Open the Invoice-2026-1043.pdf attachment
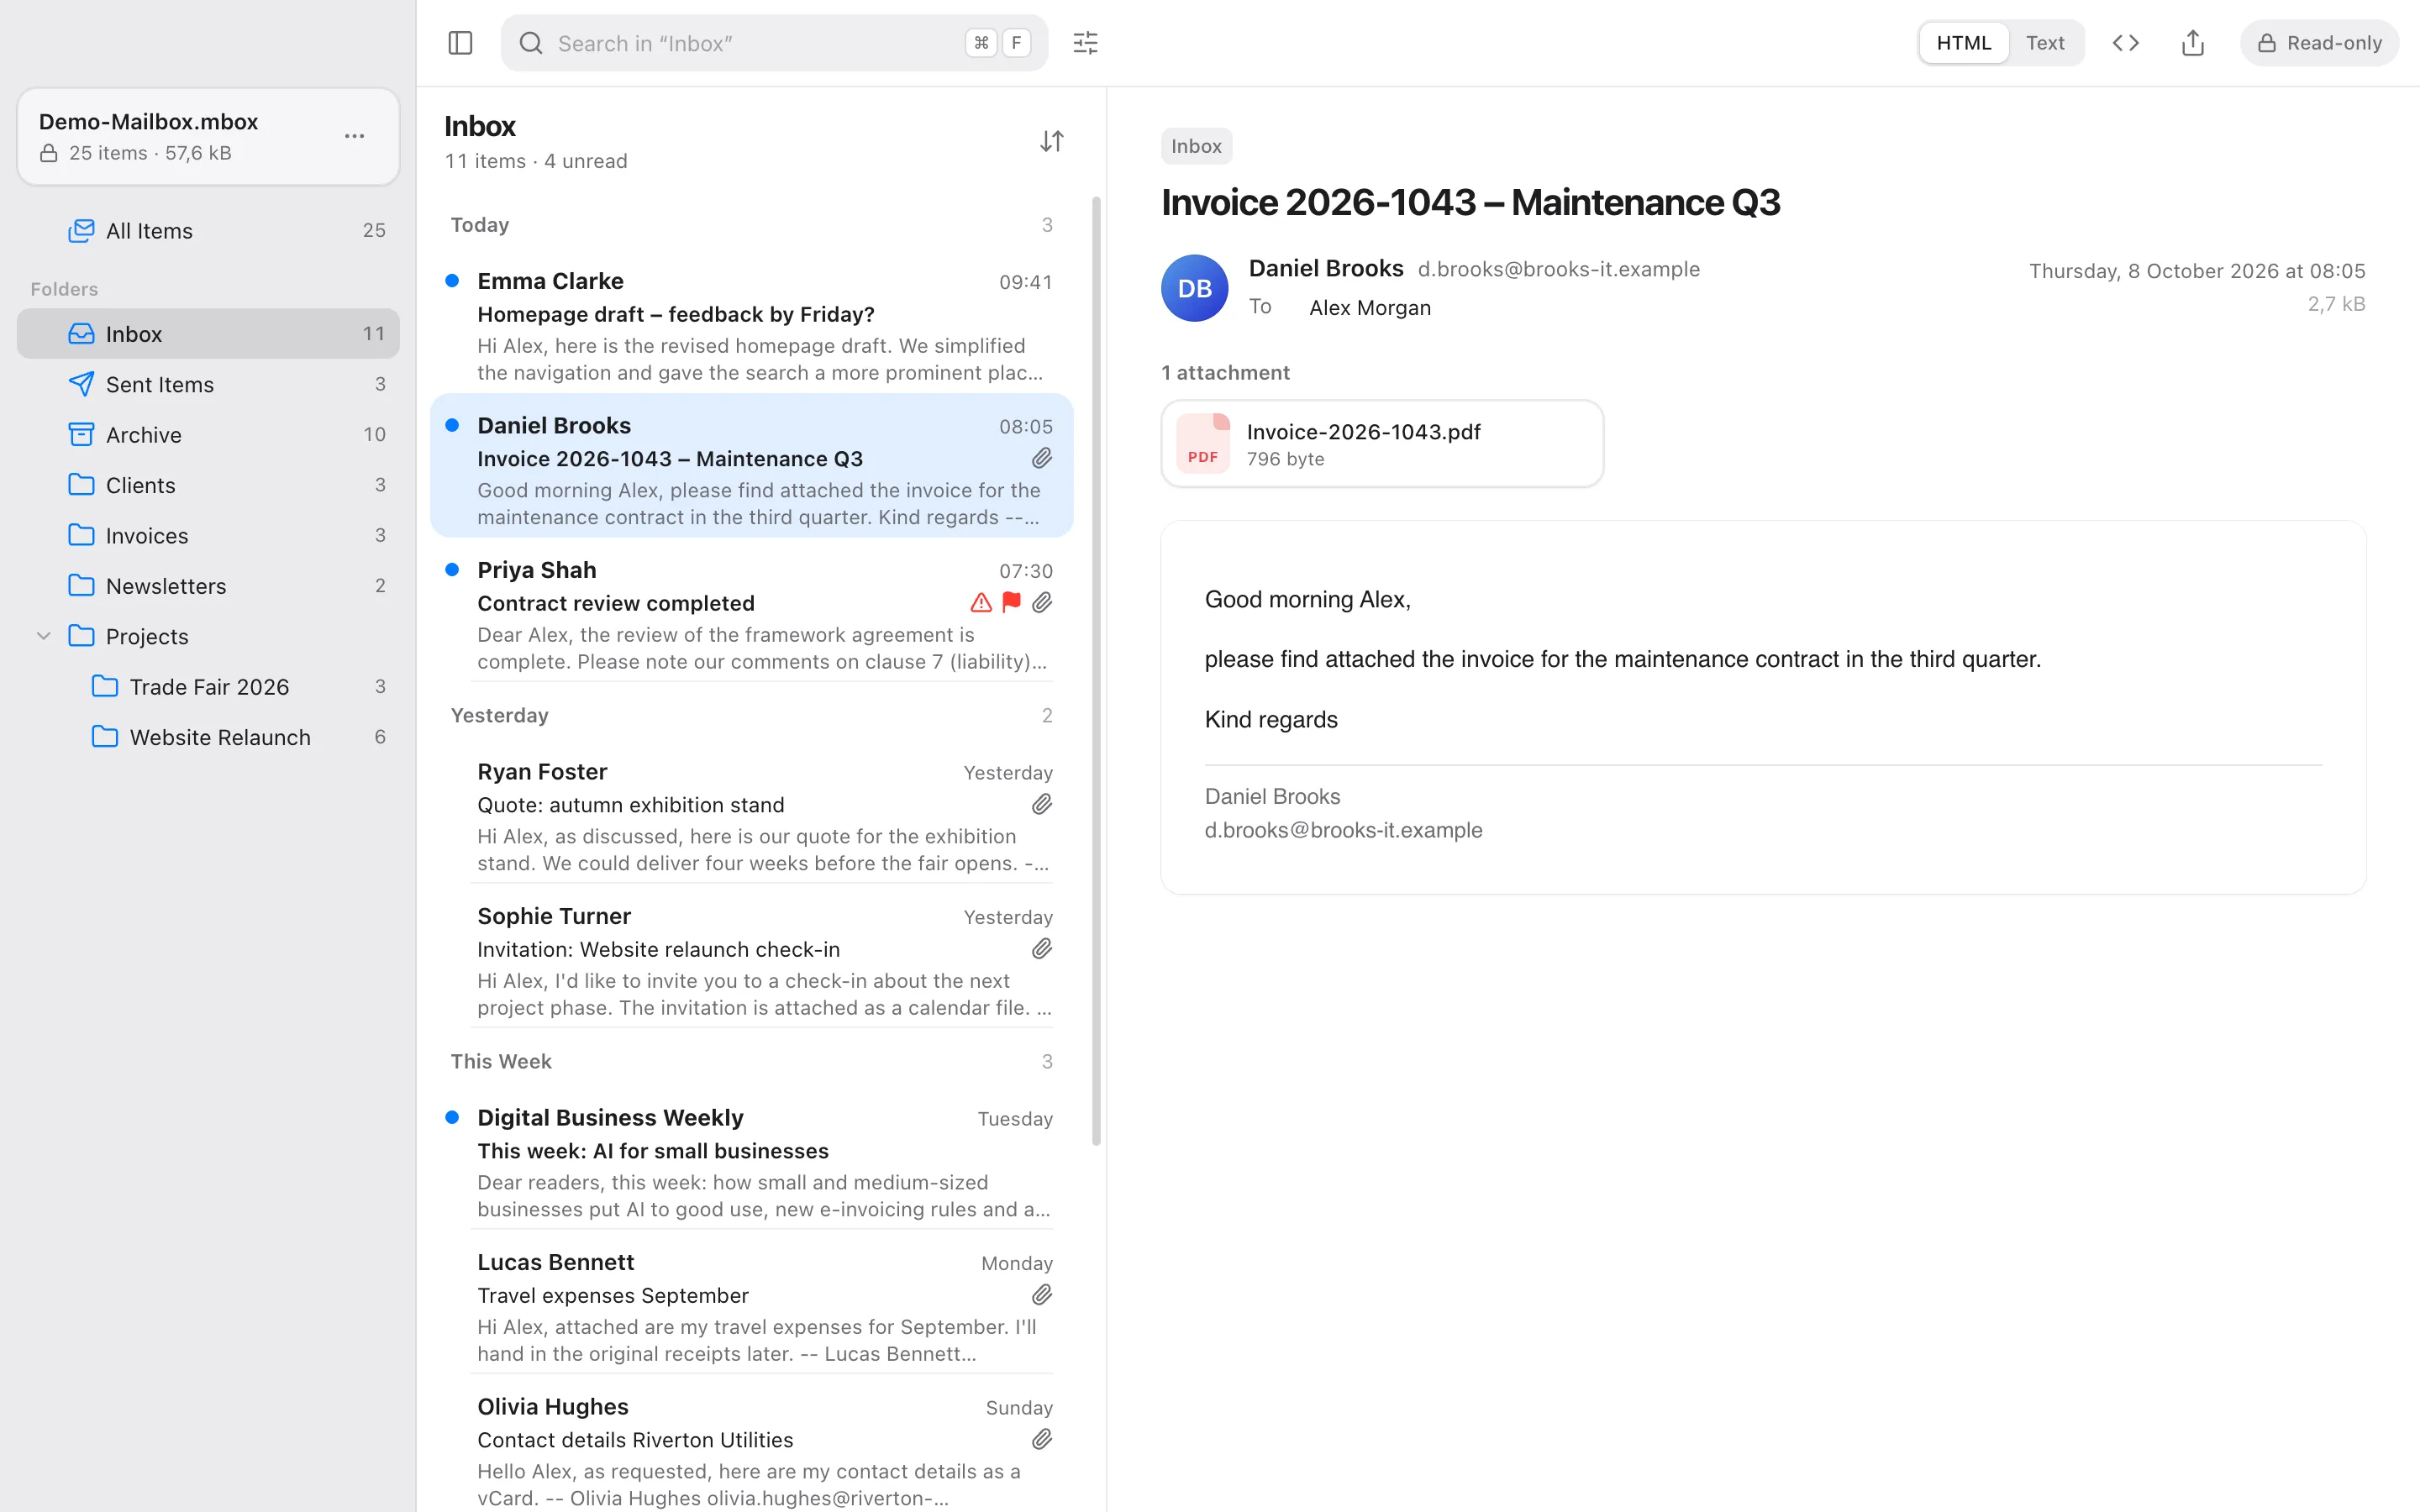The height and width of the screenshot is (1512, 2420). 1382,444
